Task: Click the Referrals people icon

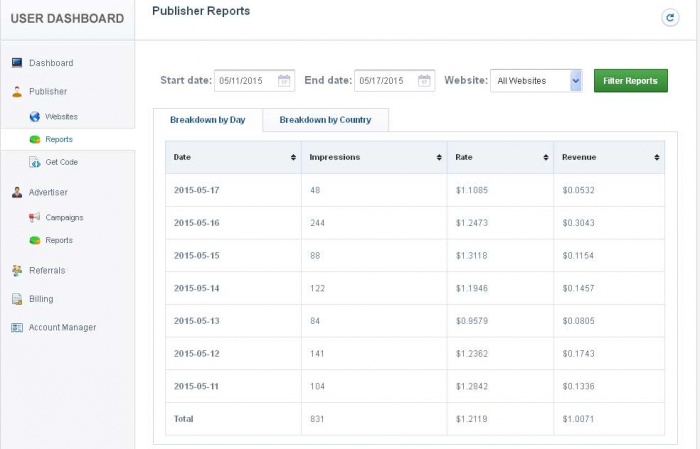Action: [17, 270]
